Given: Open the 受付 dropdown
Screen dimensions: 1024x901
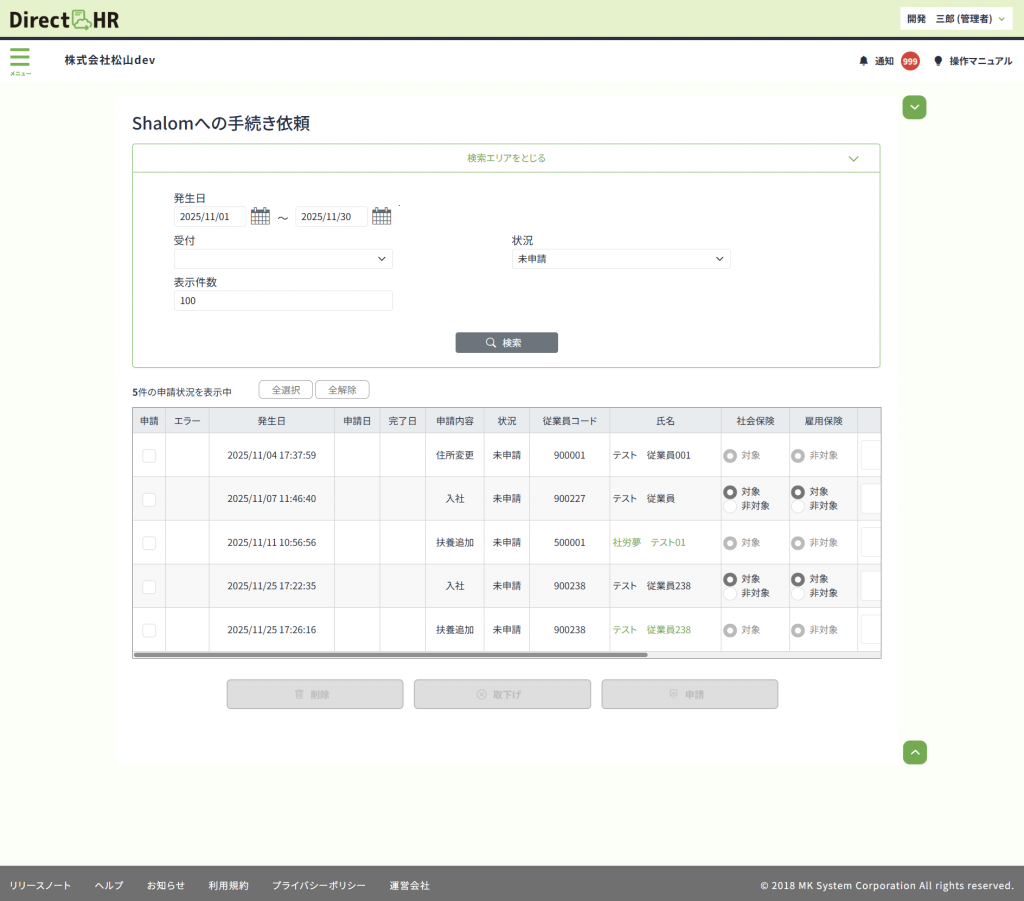Looking at the screenshot, I should [x=283, y=259].
